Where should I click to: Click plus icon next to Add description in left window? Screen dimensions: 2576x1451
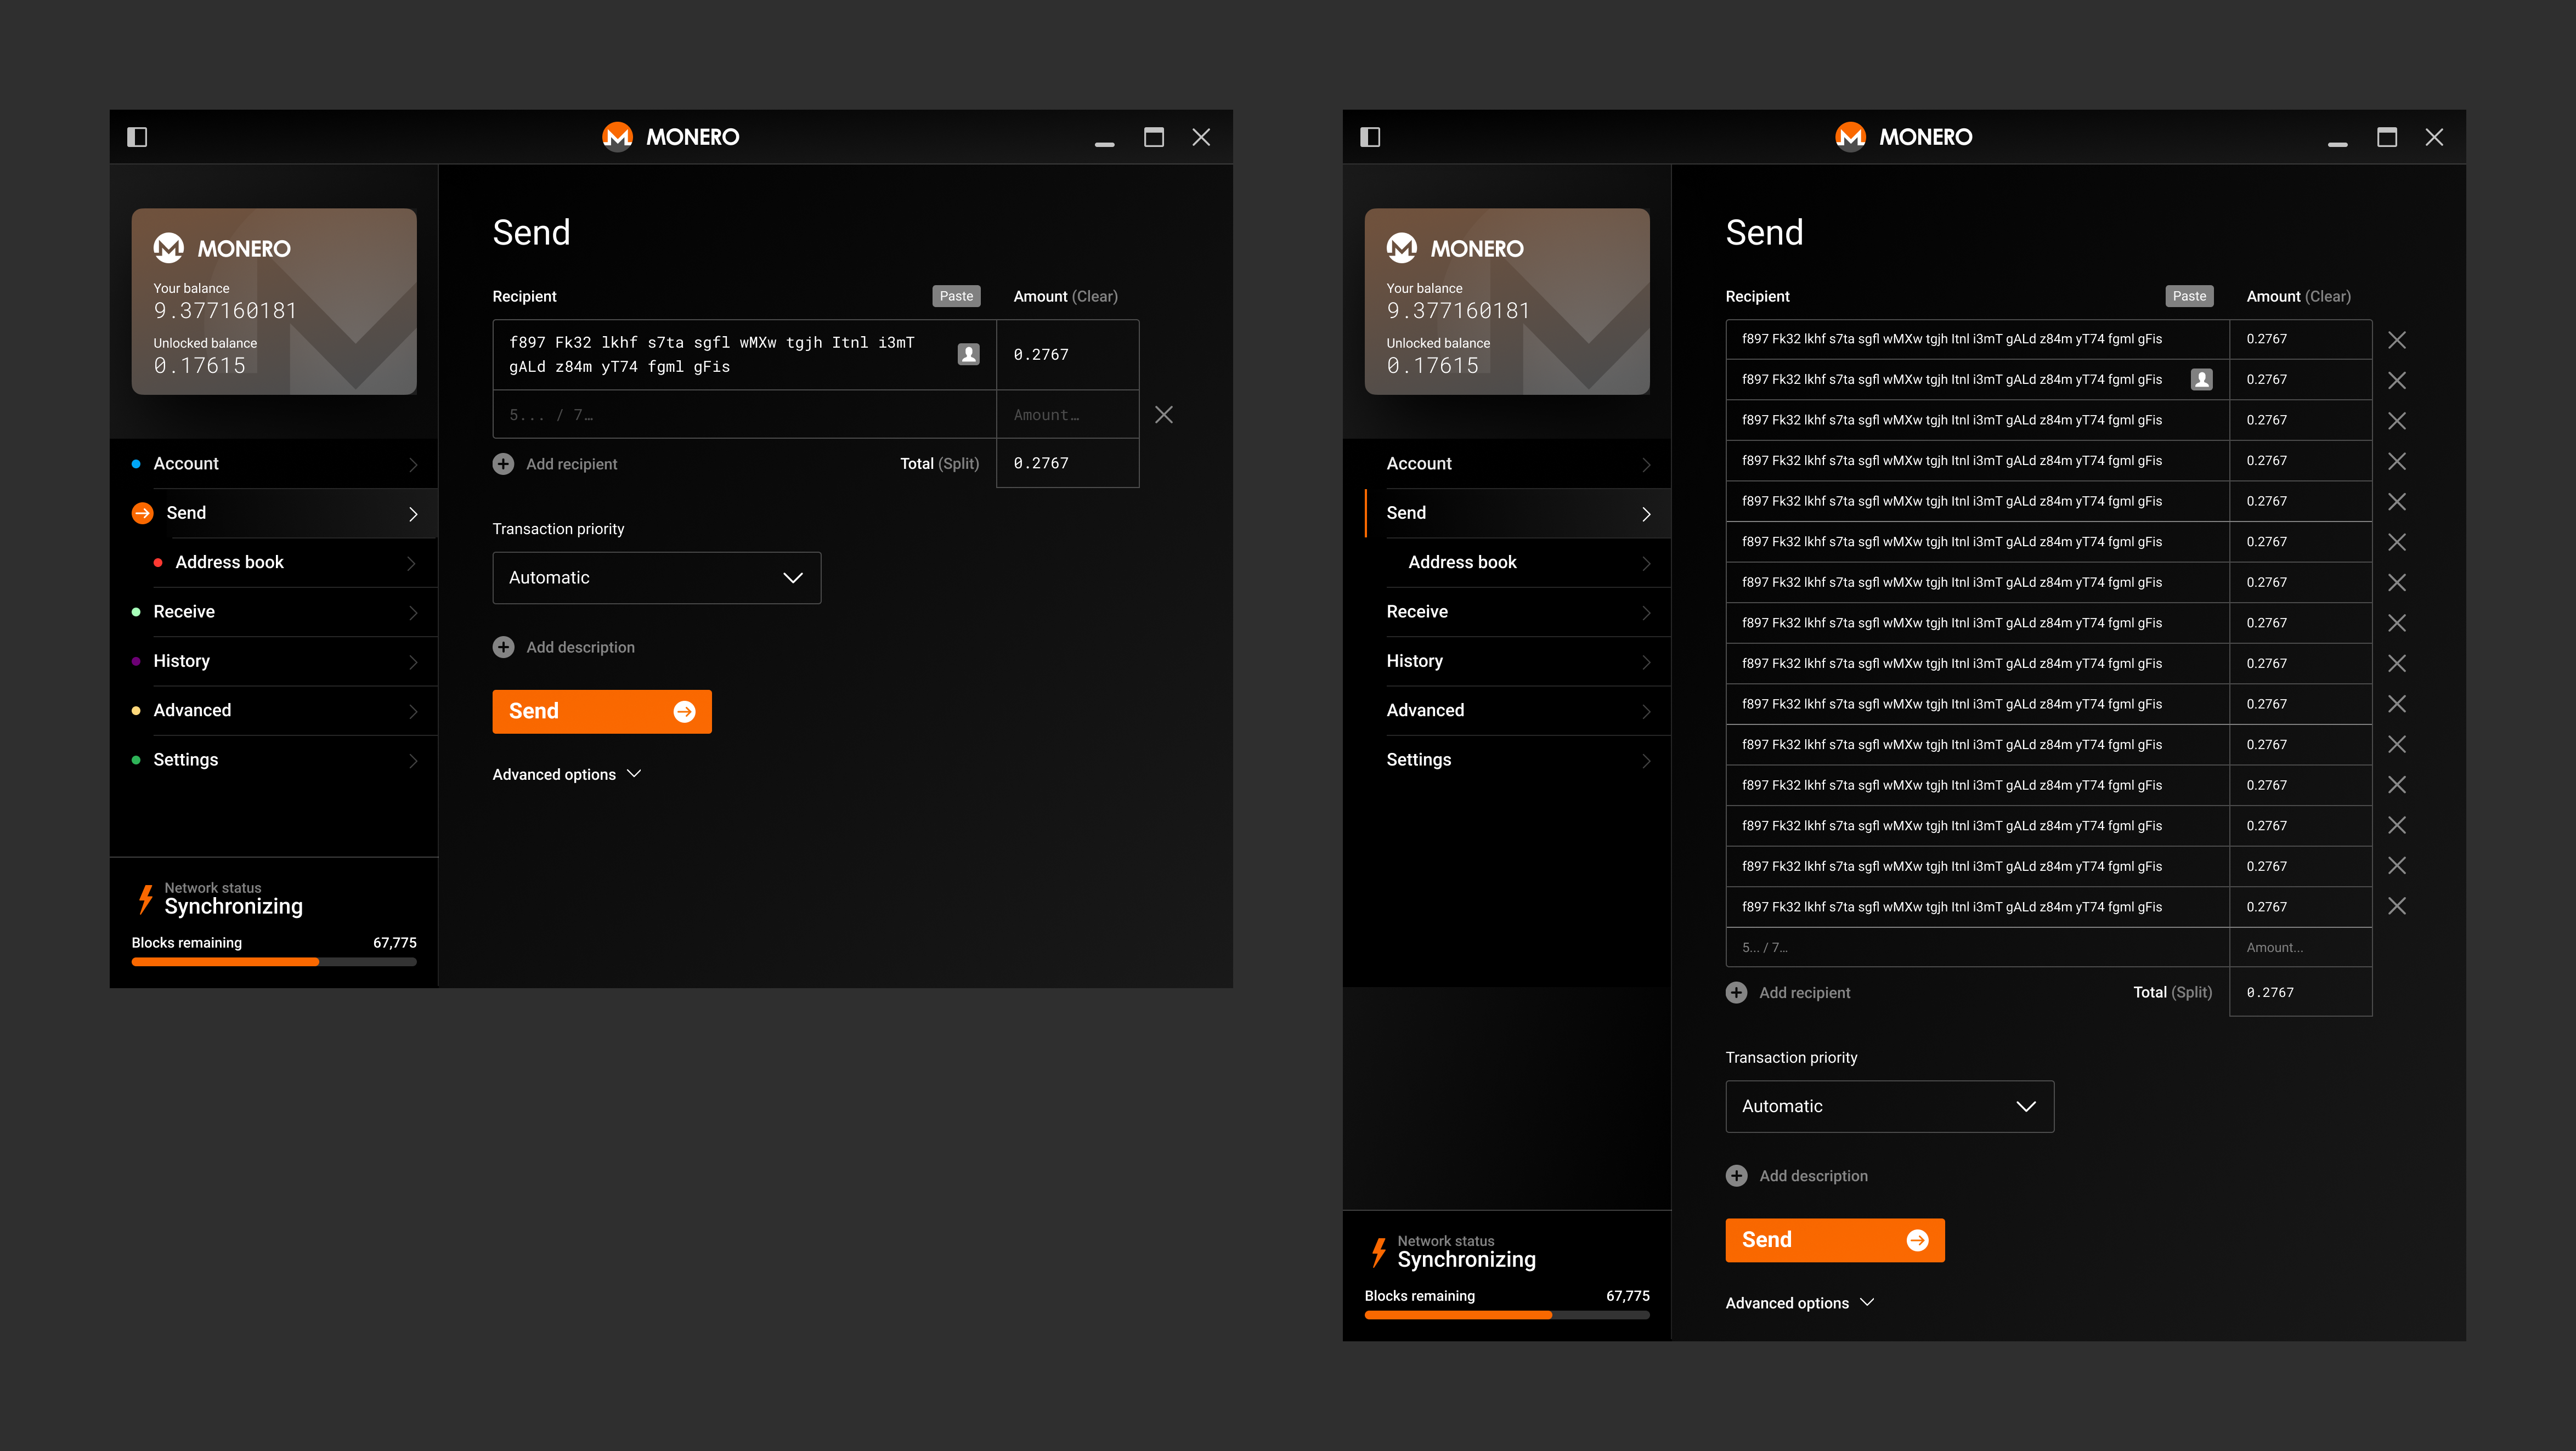point(503,647)
